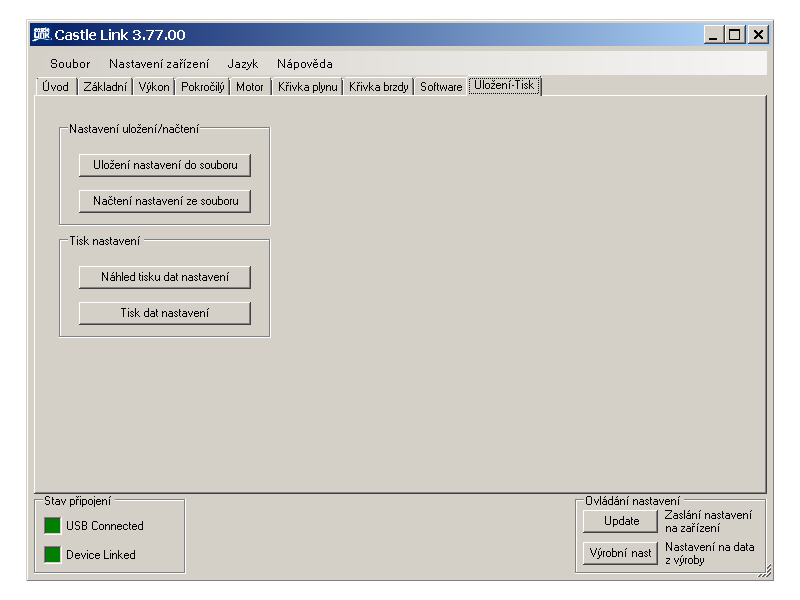This screenshot has width=800, height=600.
Task: Click Uložení nastavení do souboru button
Action: tap(165, 165)
